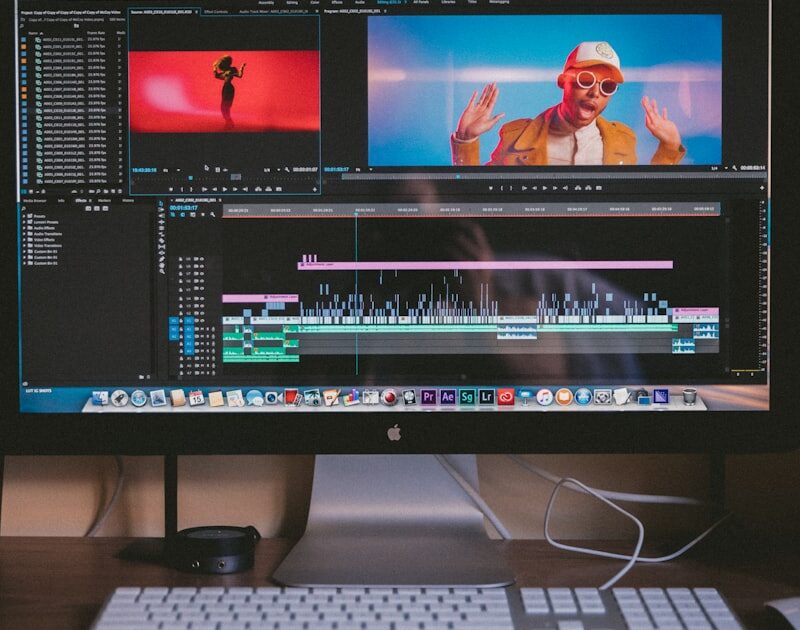Launch Adobe Creative Cloud from the Dock
Screen dimensions: 800x630
pos(506,397)
